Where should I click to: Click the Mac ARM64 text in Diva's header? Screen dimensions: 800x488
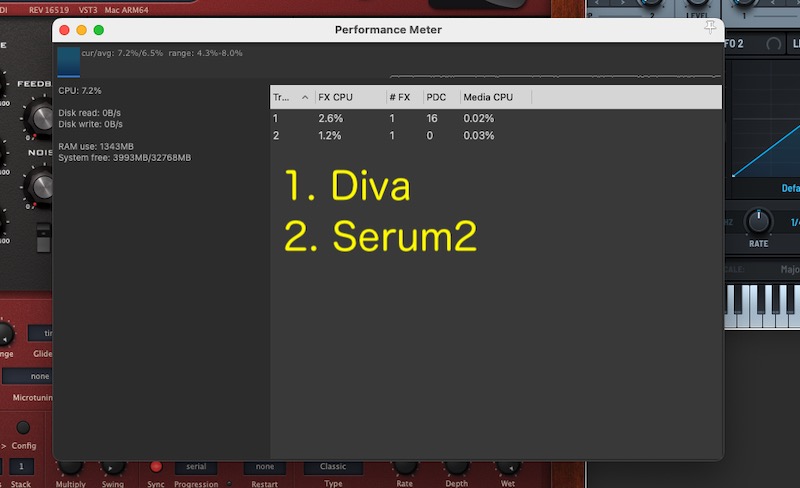(x=127, y=10)
